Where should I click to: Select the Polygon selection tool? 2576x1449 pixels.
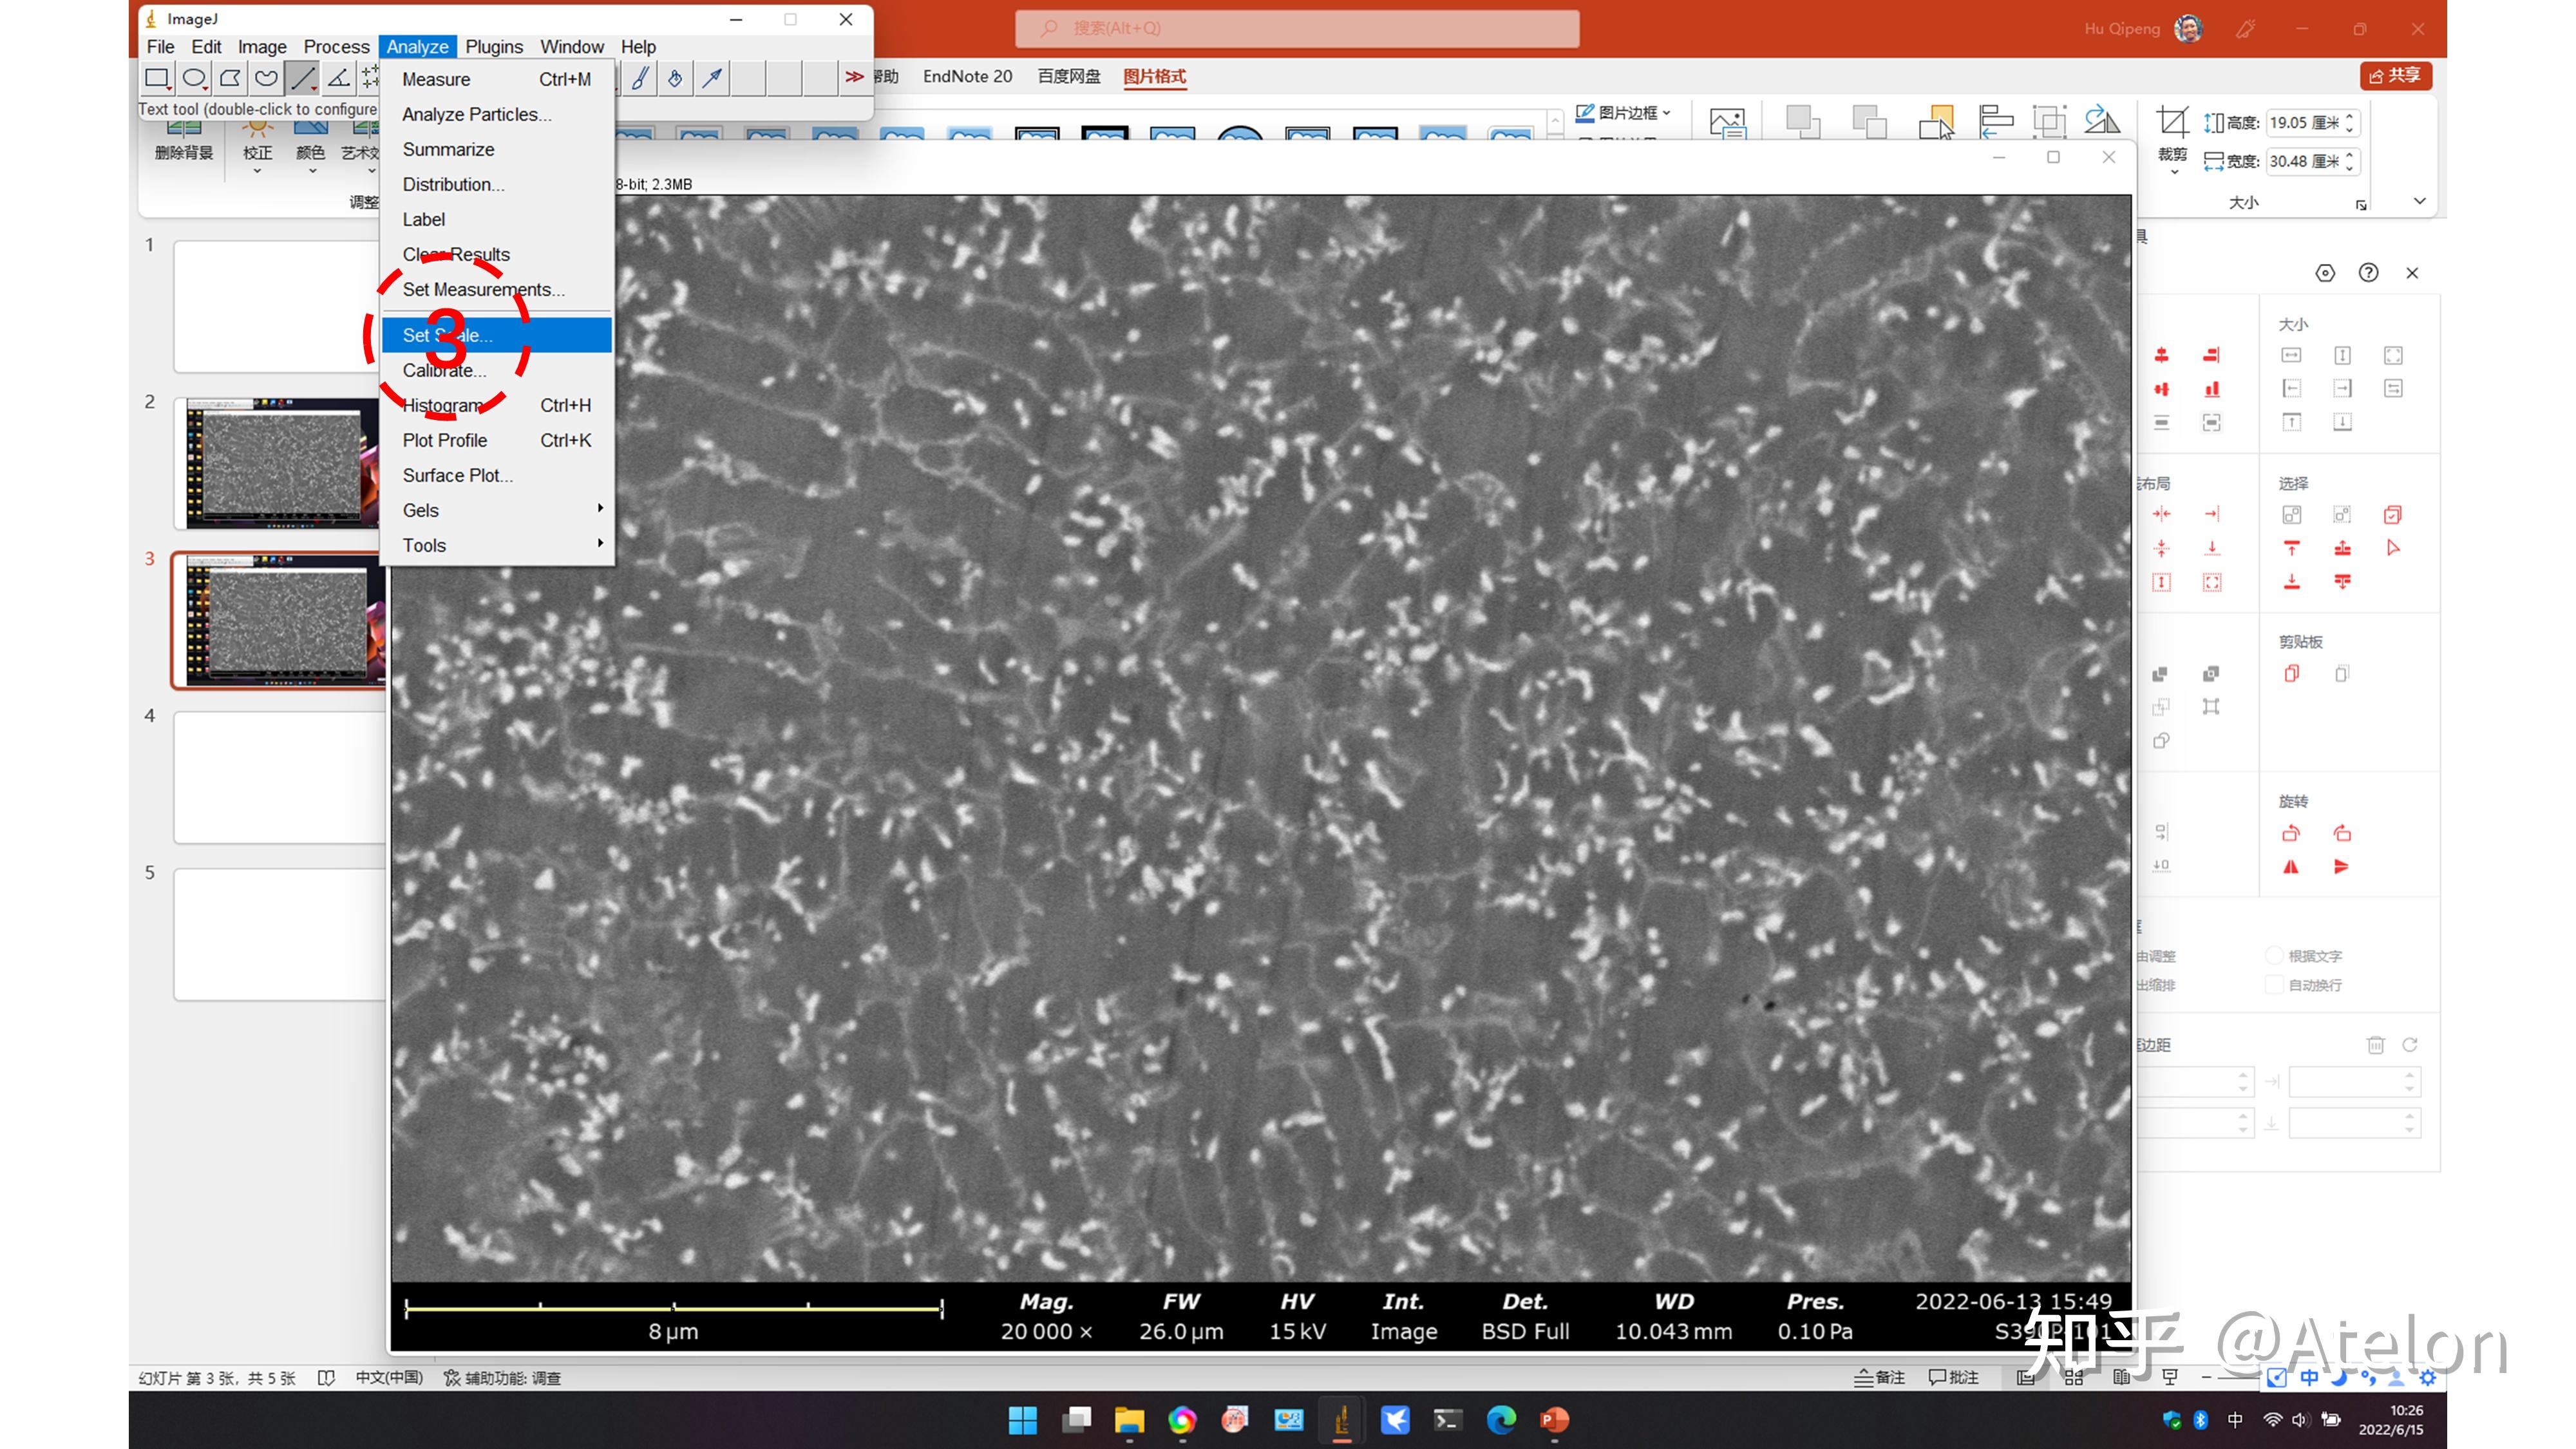pyautogui.click(x=230, y=78)
